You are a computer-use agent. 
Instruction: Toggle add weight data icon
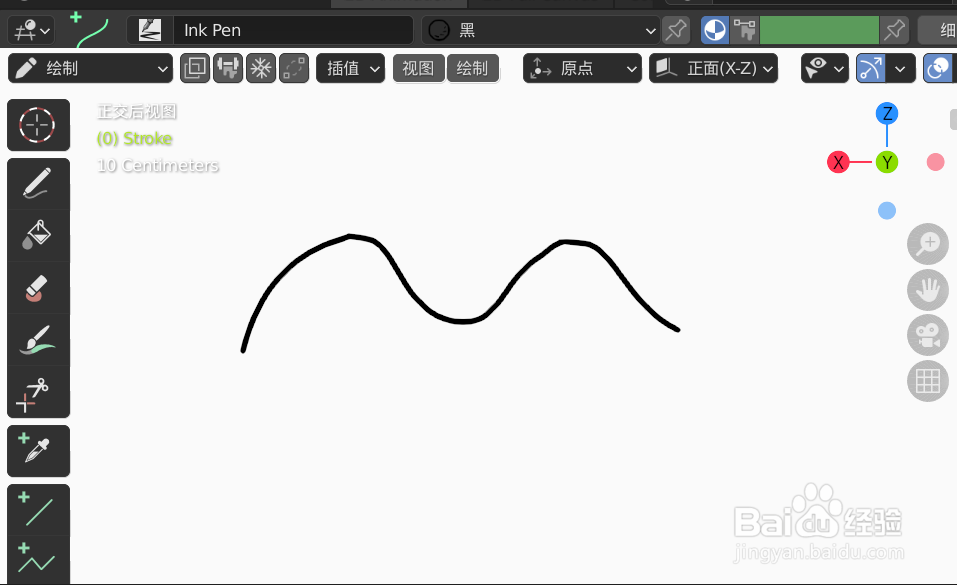[x=228, y=68]
